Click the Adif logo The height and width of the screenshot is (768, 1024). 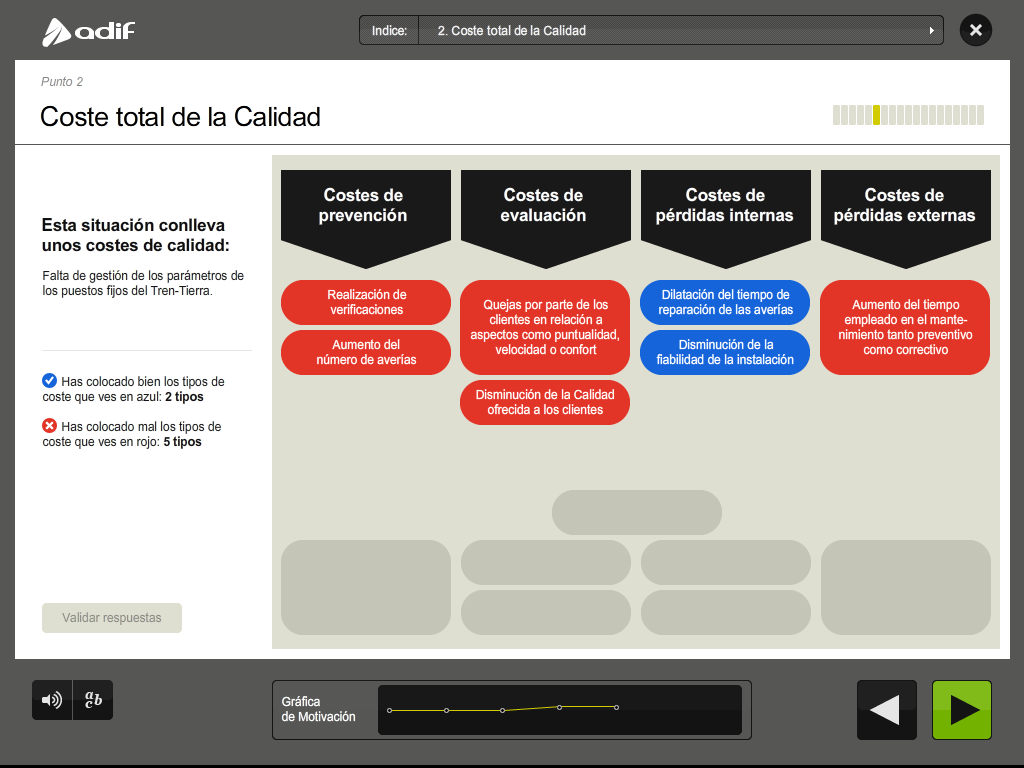pos(89,31)
